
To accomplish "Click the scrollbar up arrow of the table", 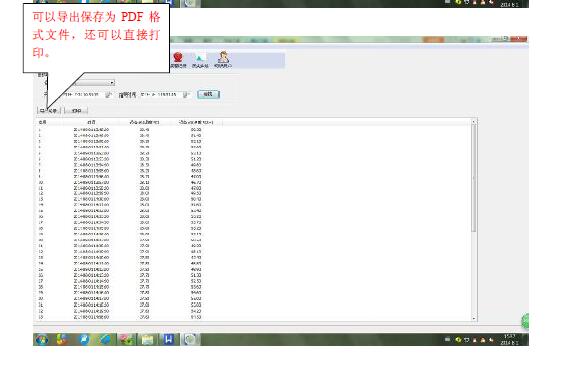I will pos(474,122).
